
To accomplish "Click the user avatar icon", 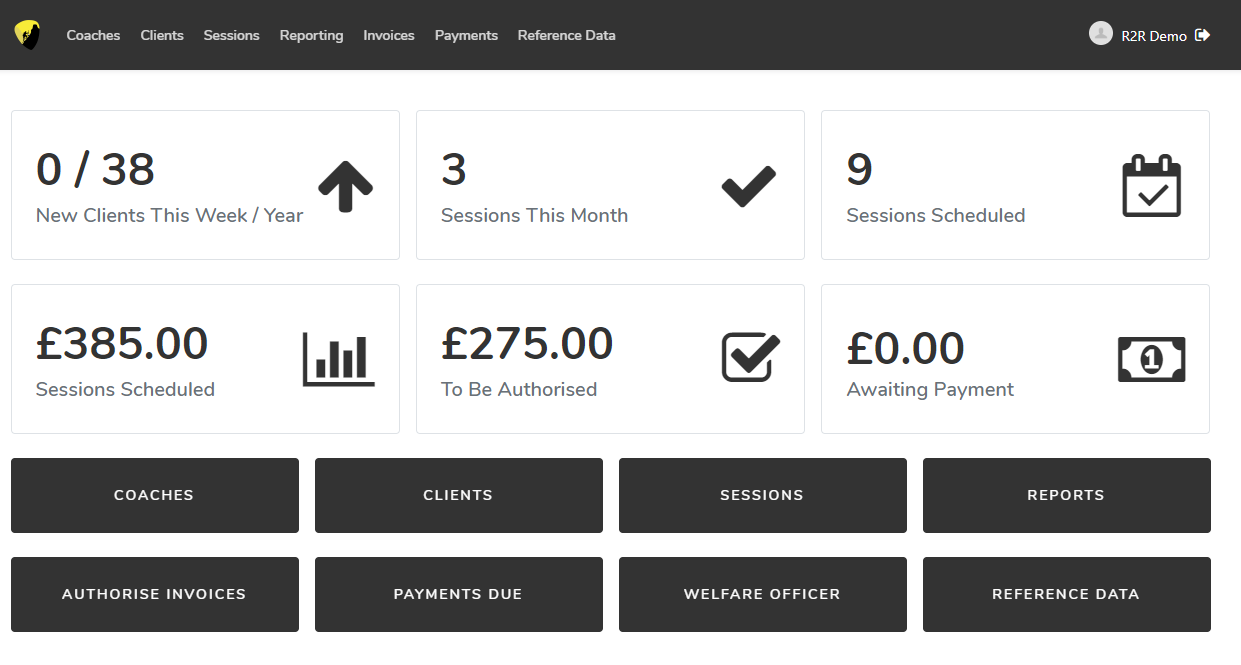I will (x=1100, y=34).
